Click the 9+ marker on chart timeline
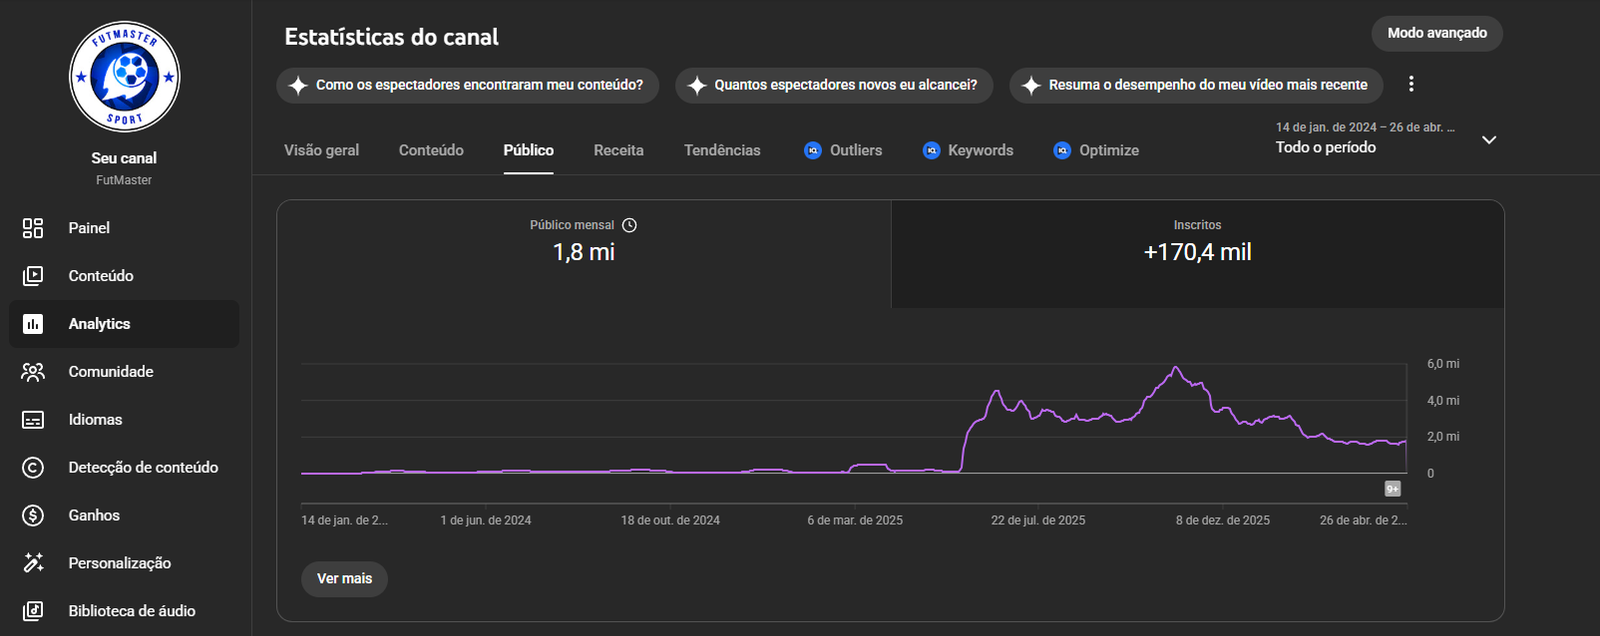 (x=1392, y=489)
